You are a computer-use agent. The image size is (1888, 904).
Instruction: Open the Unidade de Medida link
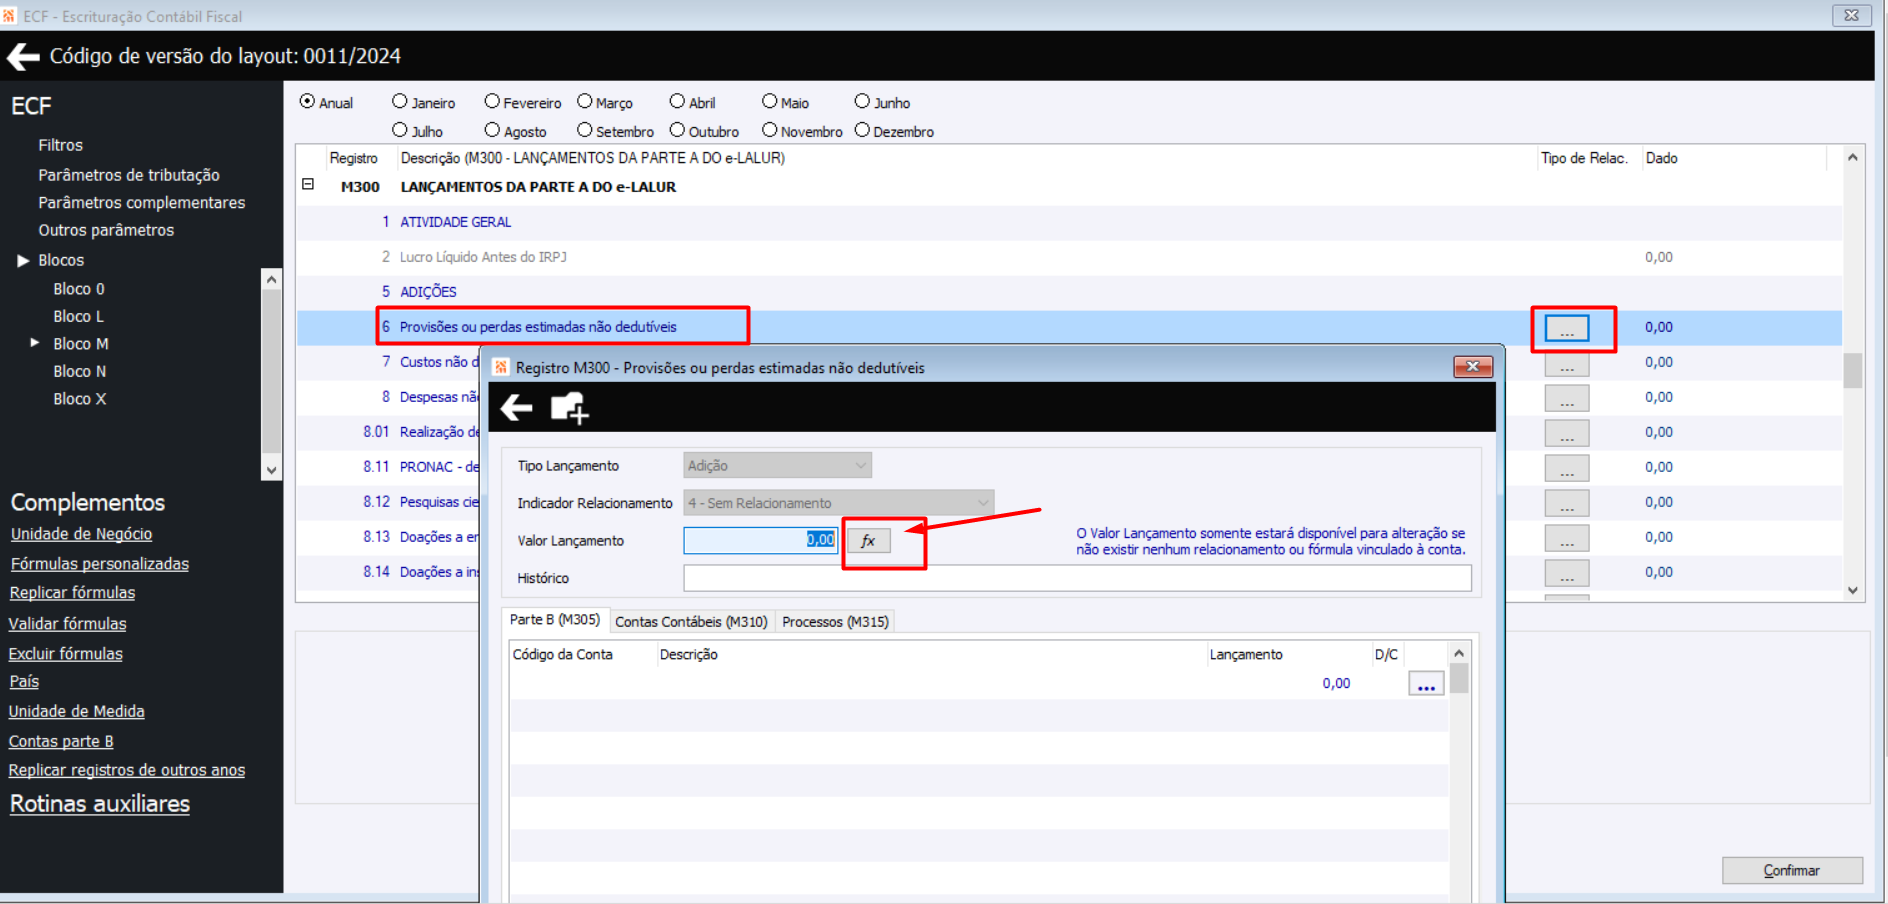(77, 712)
